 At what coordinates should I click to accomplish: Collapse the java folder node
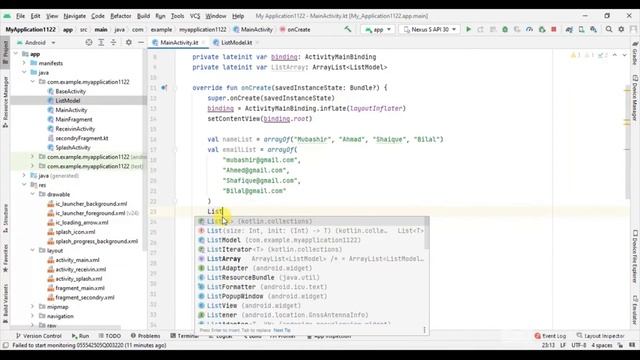[x=24, y=73]
